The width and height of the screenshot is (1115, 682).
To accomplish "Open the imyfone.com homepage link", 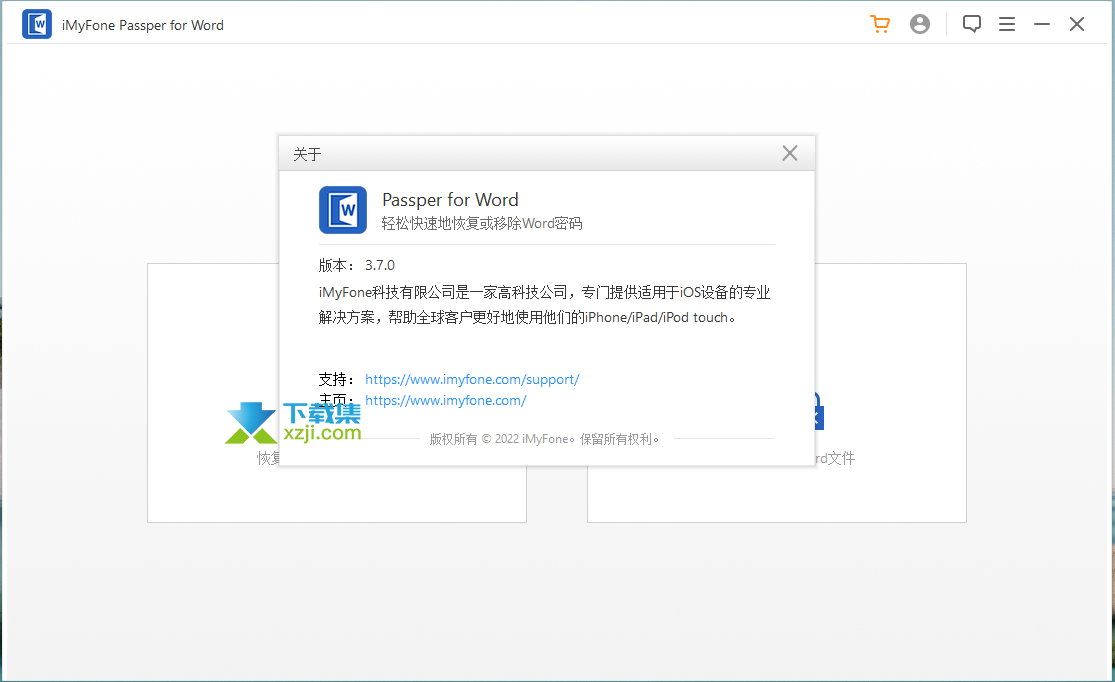I will [446, 400].
